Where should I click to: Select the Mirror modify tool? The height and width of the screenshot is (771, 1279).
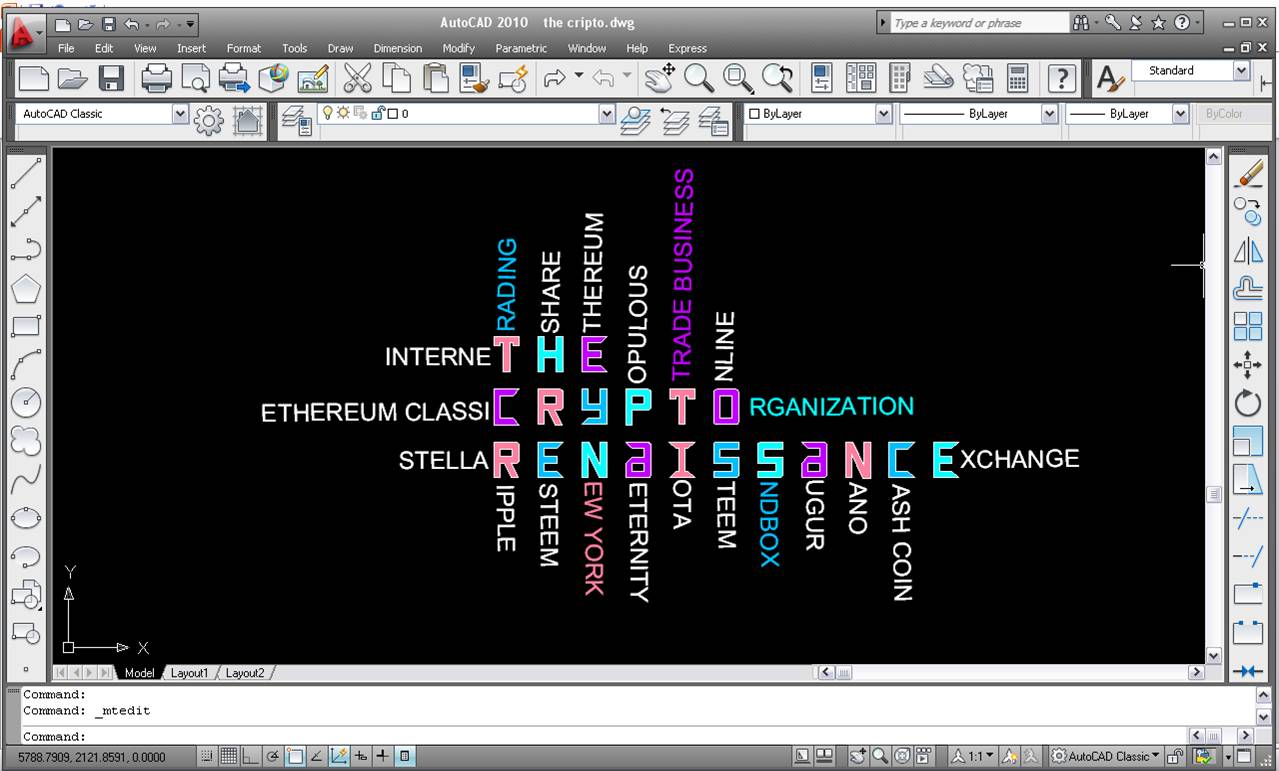(1248, 250)
